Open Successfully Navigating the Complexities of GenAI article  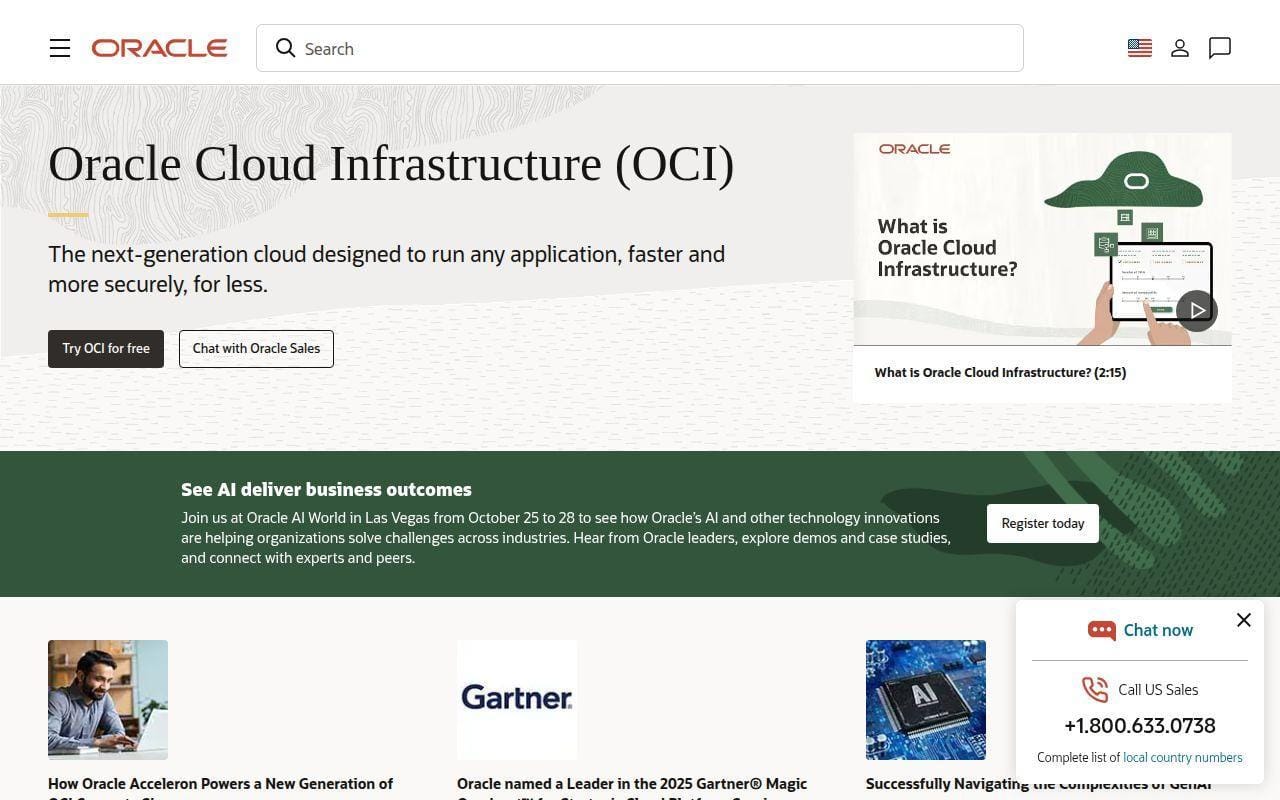click(x=1038, y=784)
